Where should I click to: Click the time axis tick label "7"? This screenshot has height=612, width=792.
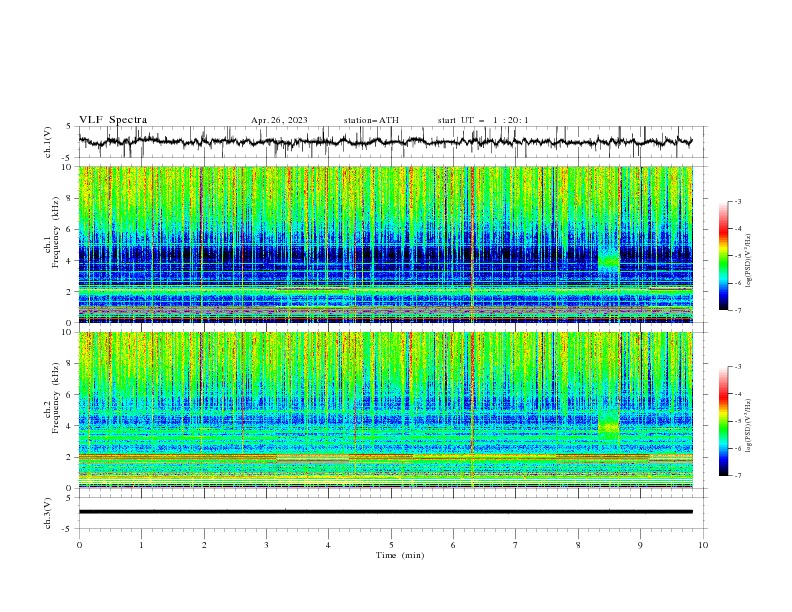(x=516, y=545)
